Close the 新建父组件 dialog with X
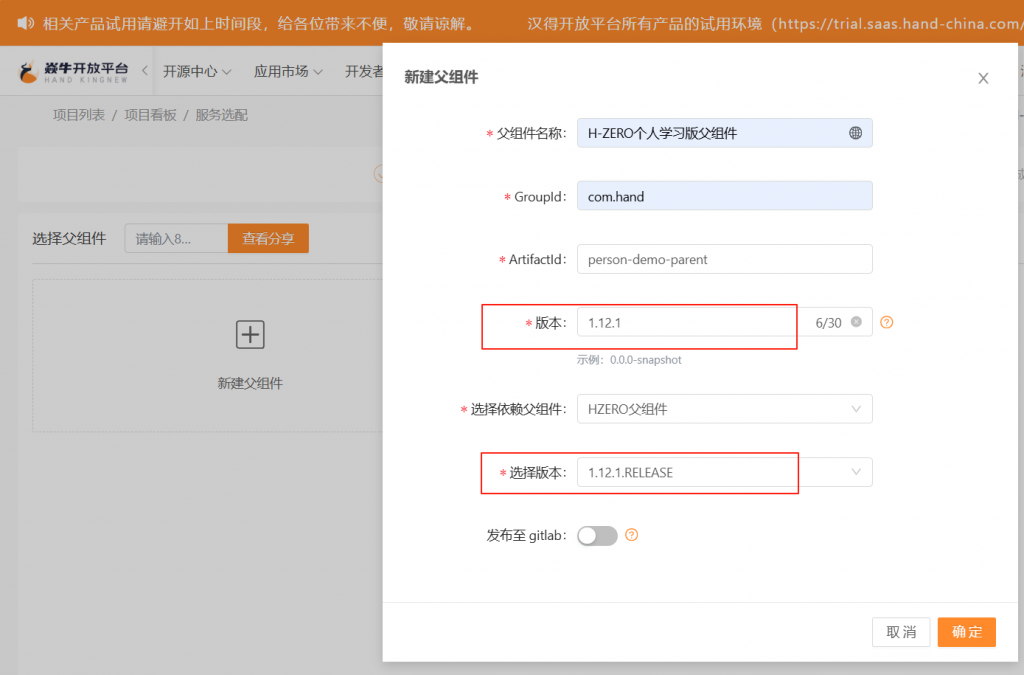Viewport: 1024px width, 675px height. pos(983,78)
